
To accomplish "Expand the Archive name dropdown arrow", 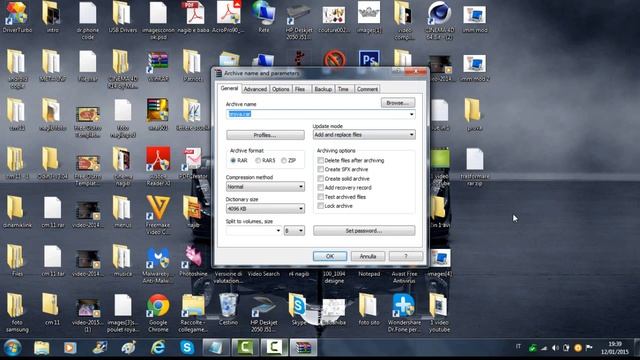I will (411, 114).
